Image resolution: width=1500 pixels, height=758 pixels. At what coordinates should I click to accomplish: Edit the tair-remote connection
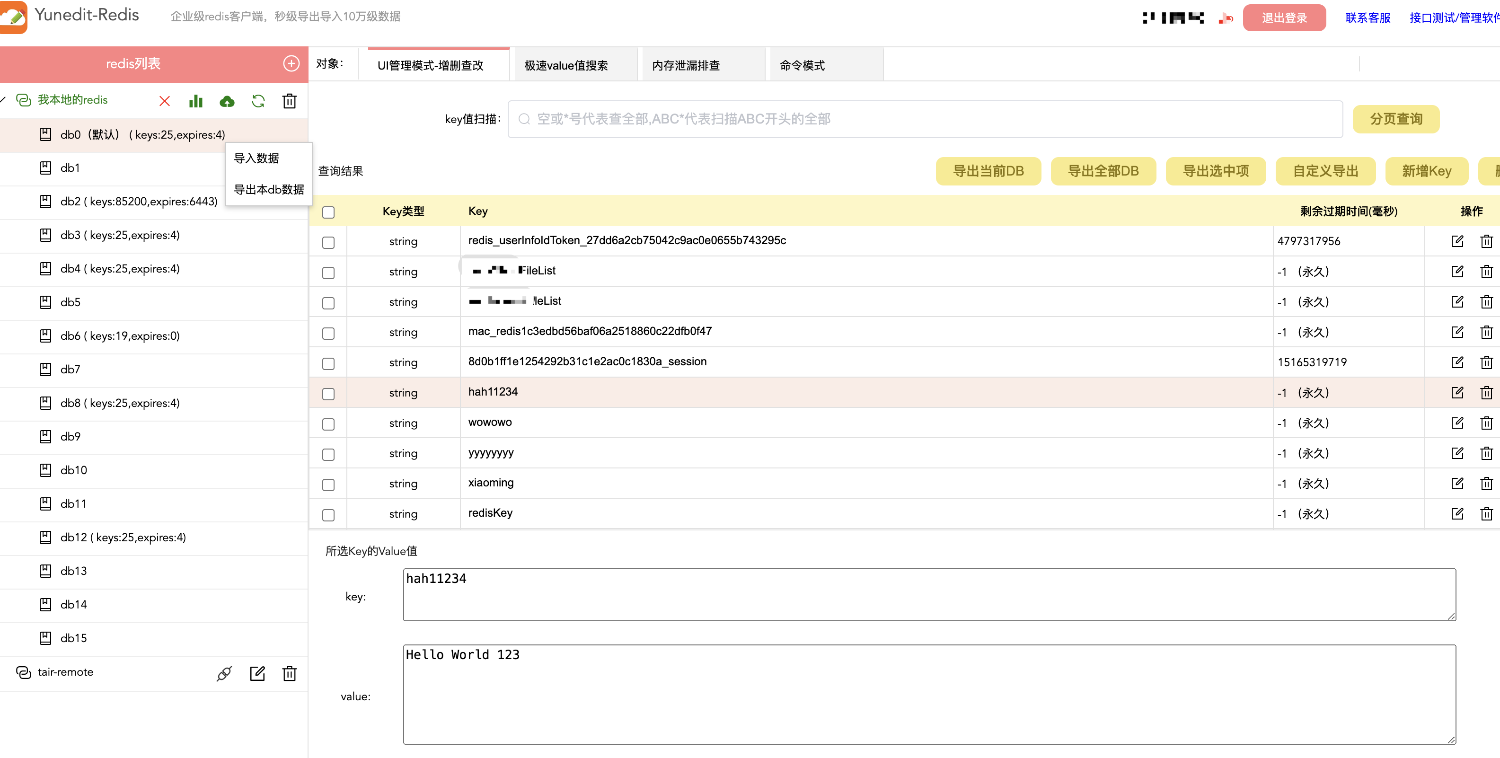coord(257,674)
